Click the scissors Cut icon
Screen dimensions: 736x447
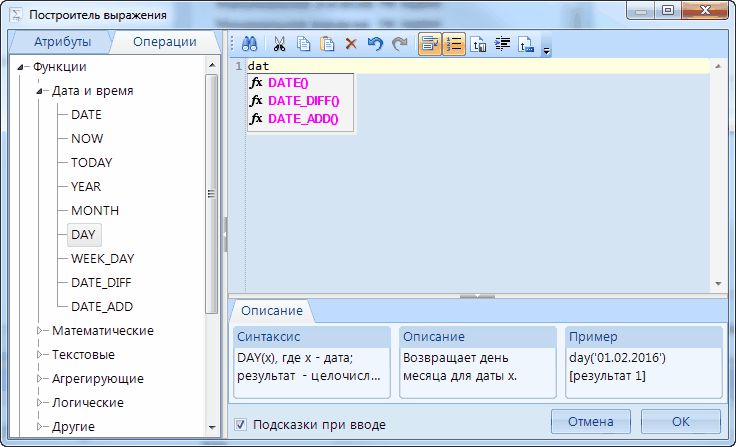279,43
